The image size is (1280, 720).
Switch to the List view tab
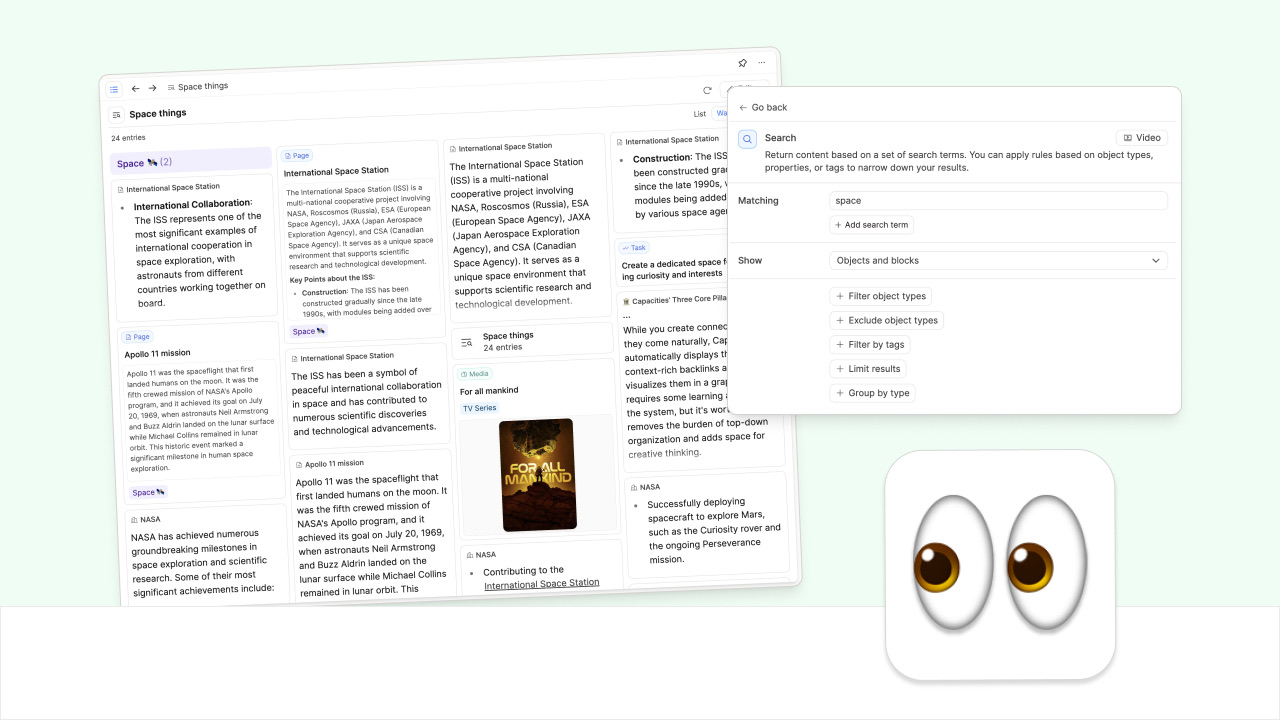(x=700, y=114)
